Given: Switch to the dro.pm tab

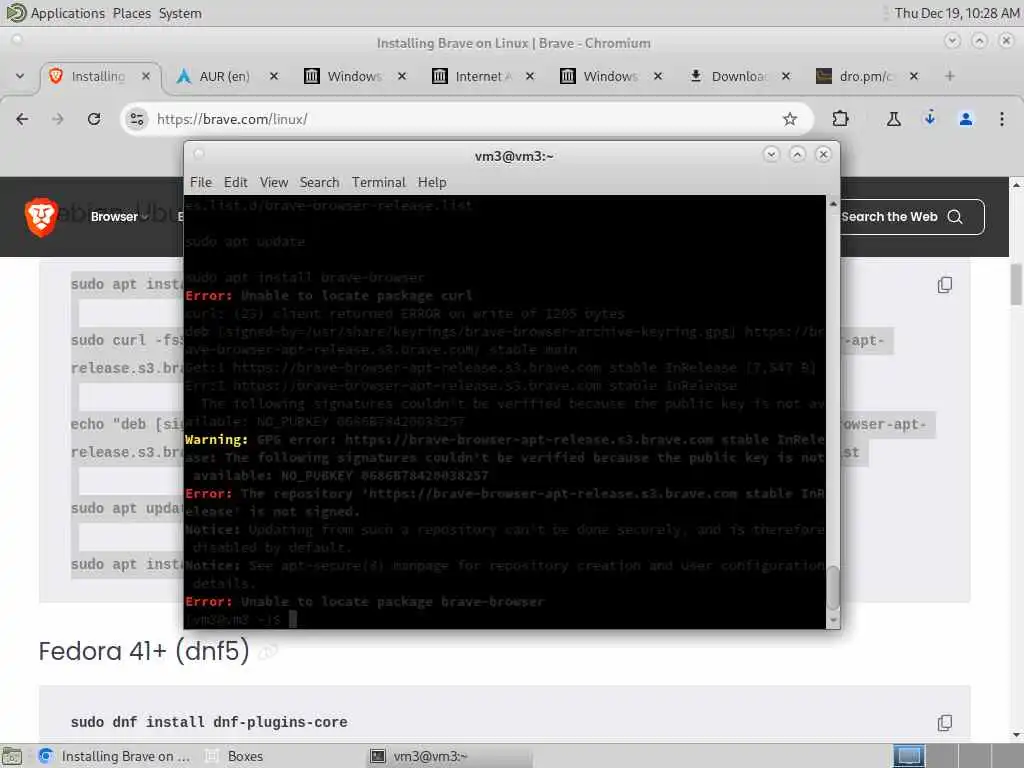Looking at the screenshot, I should tap(865, 76).
